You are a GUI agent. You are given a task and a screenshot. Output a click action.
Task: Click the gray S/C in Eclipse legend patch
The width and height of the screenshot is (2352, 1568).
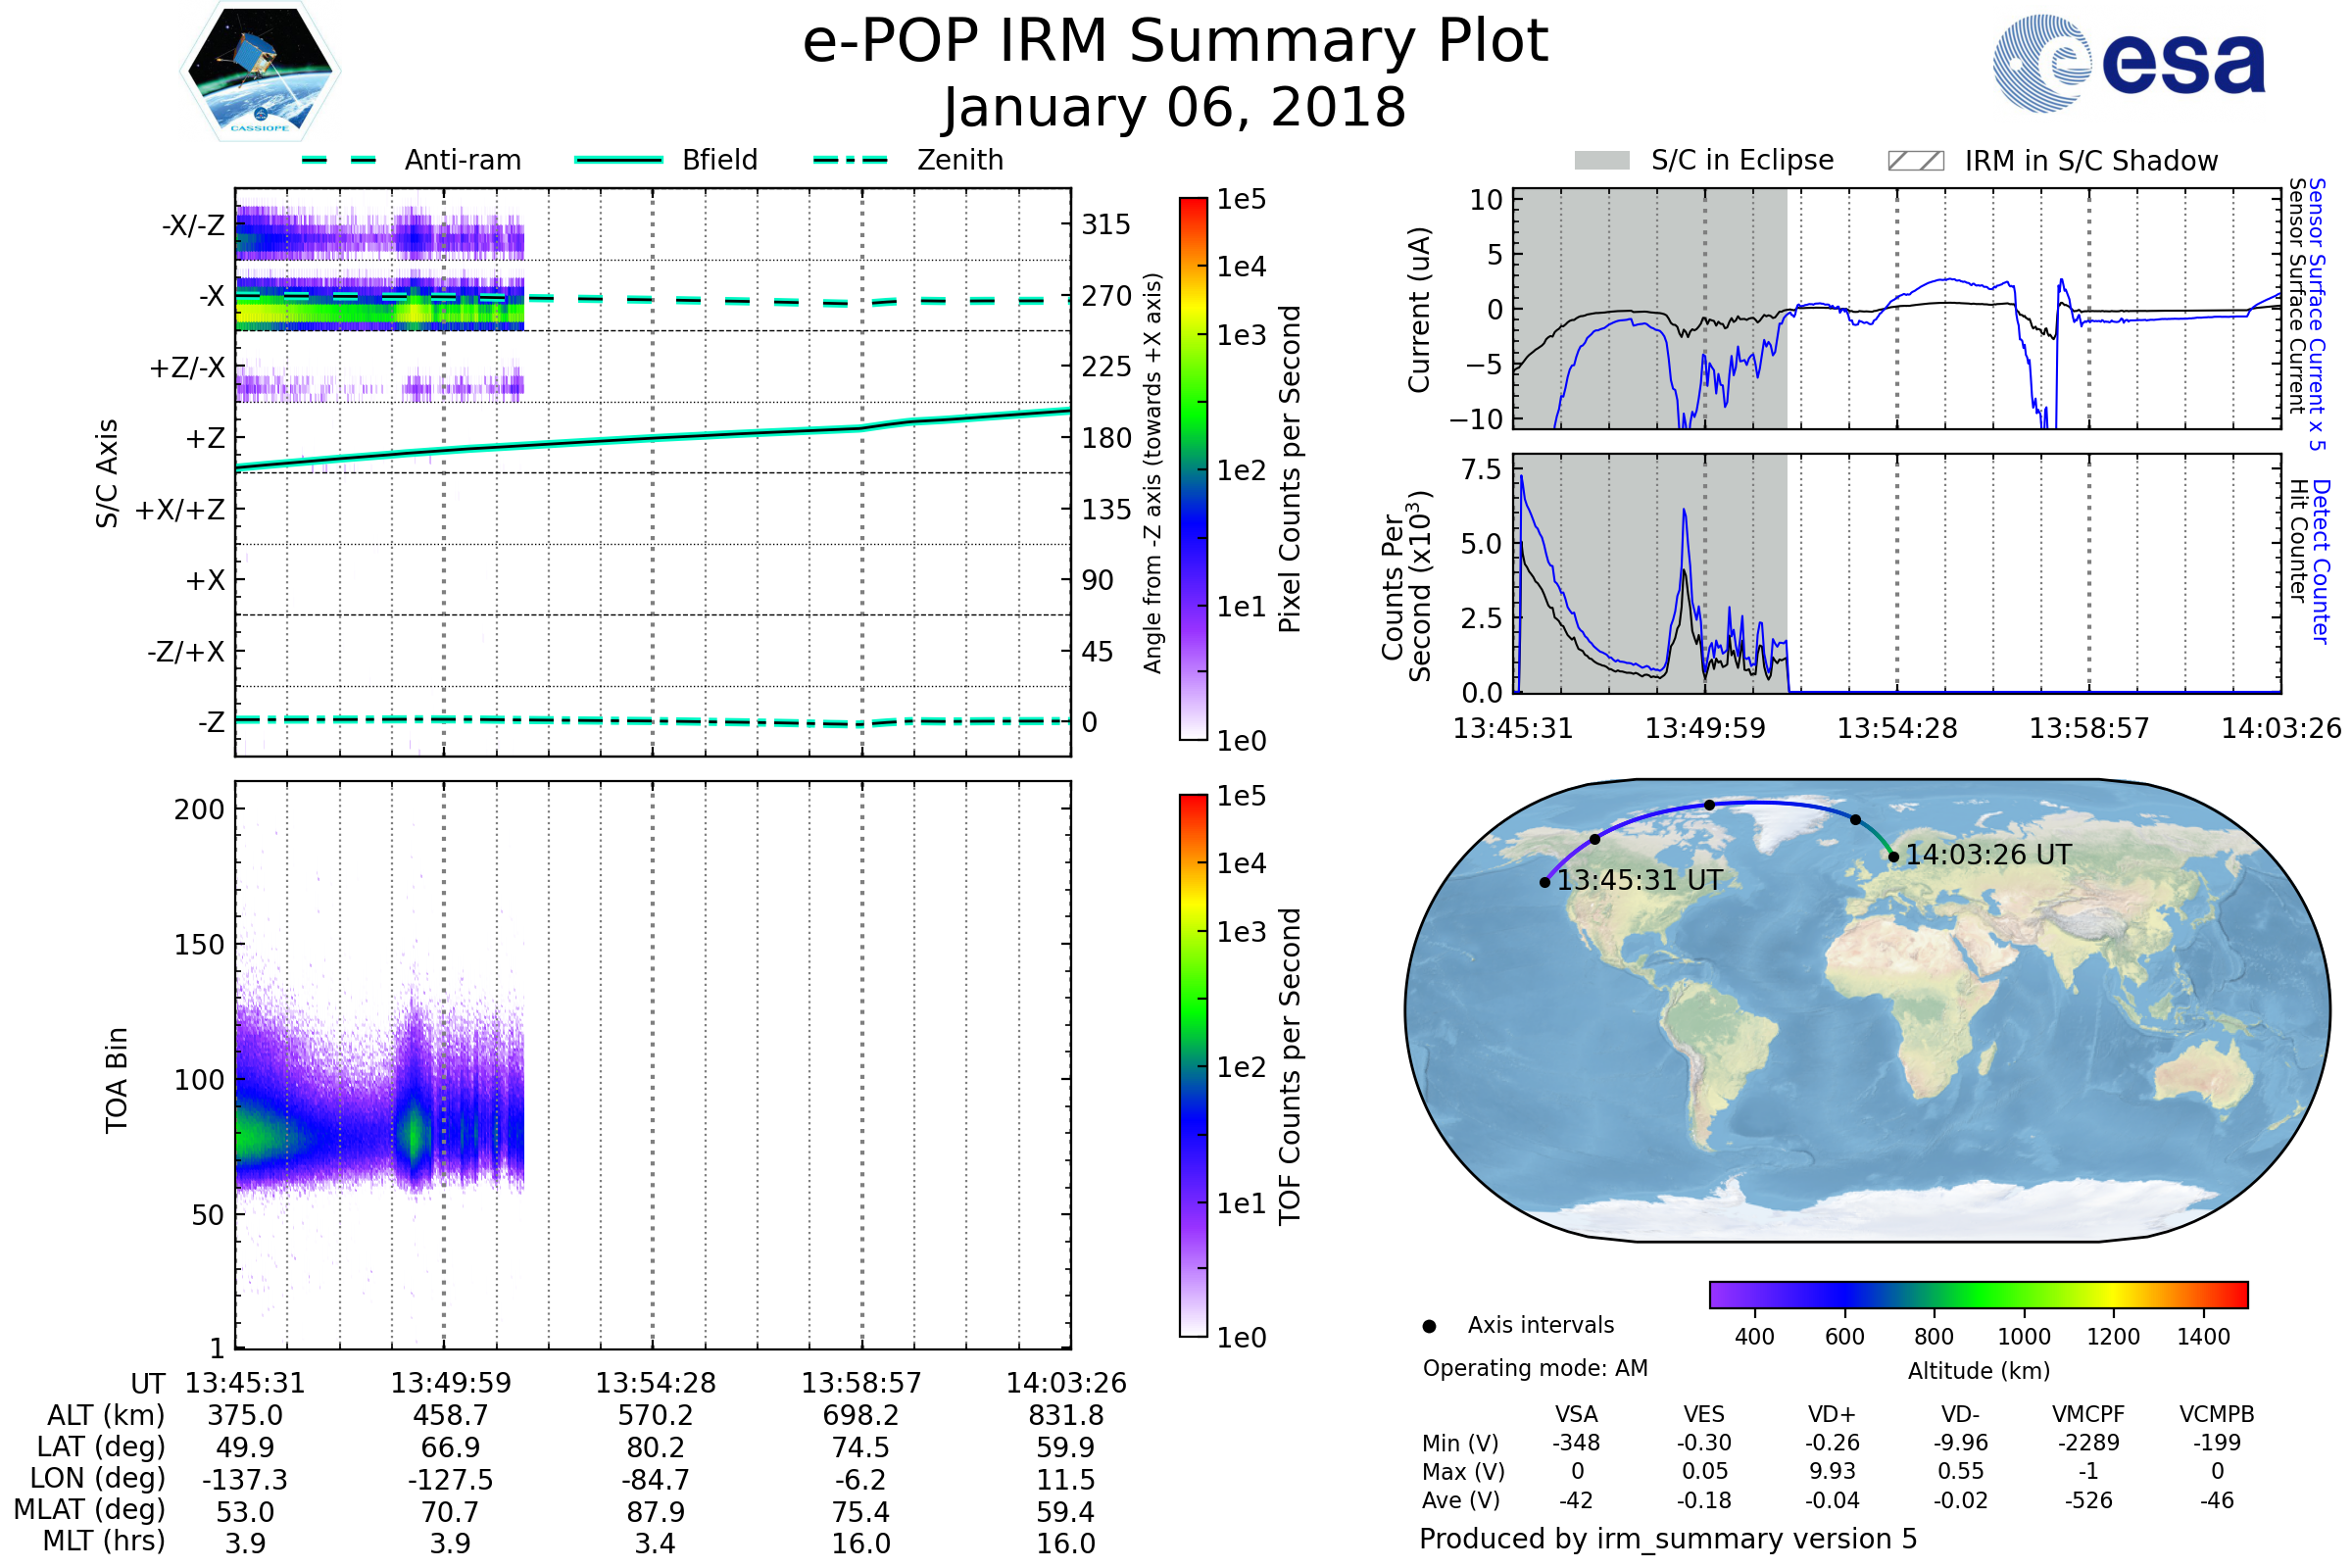pyautogui.click(x=1601, y=161)
